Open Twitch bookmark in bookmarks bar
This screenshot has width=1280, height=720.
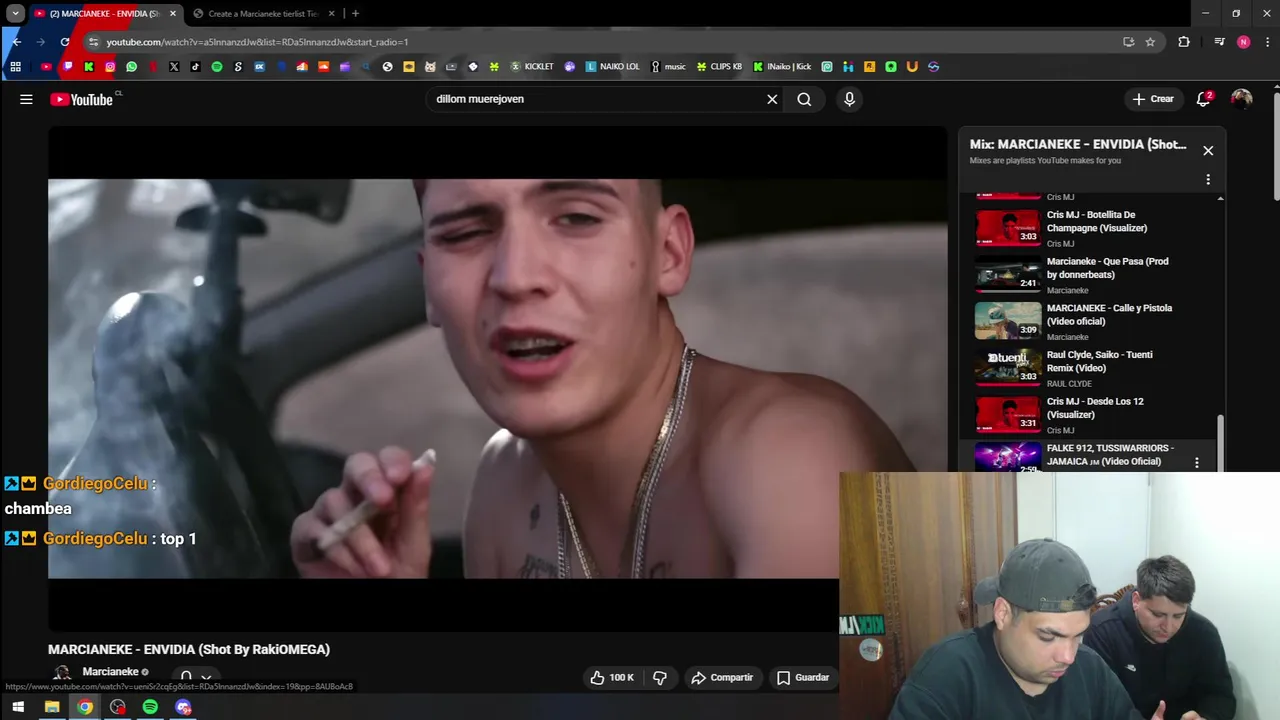pos(68,67)
